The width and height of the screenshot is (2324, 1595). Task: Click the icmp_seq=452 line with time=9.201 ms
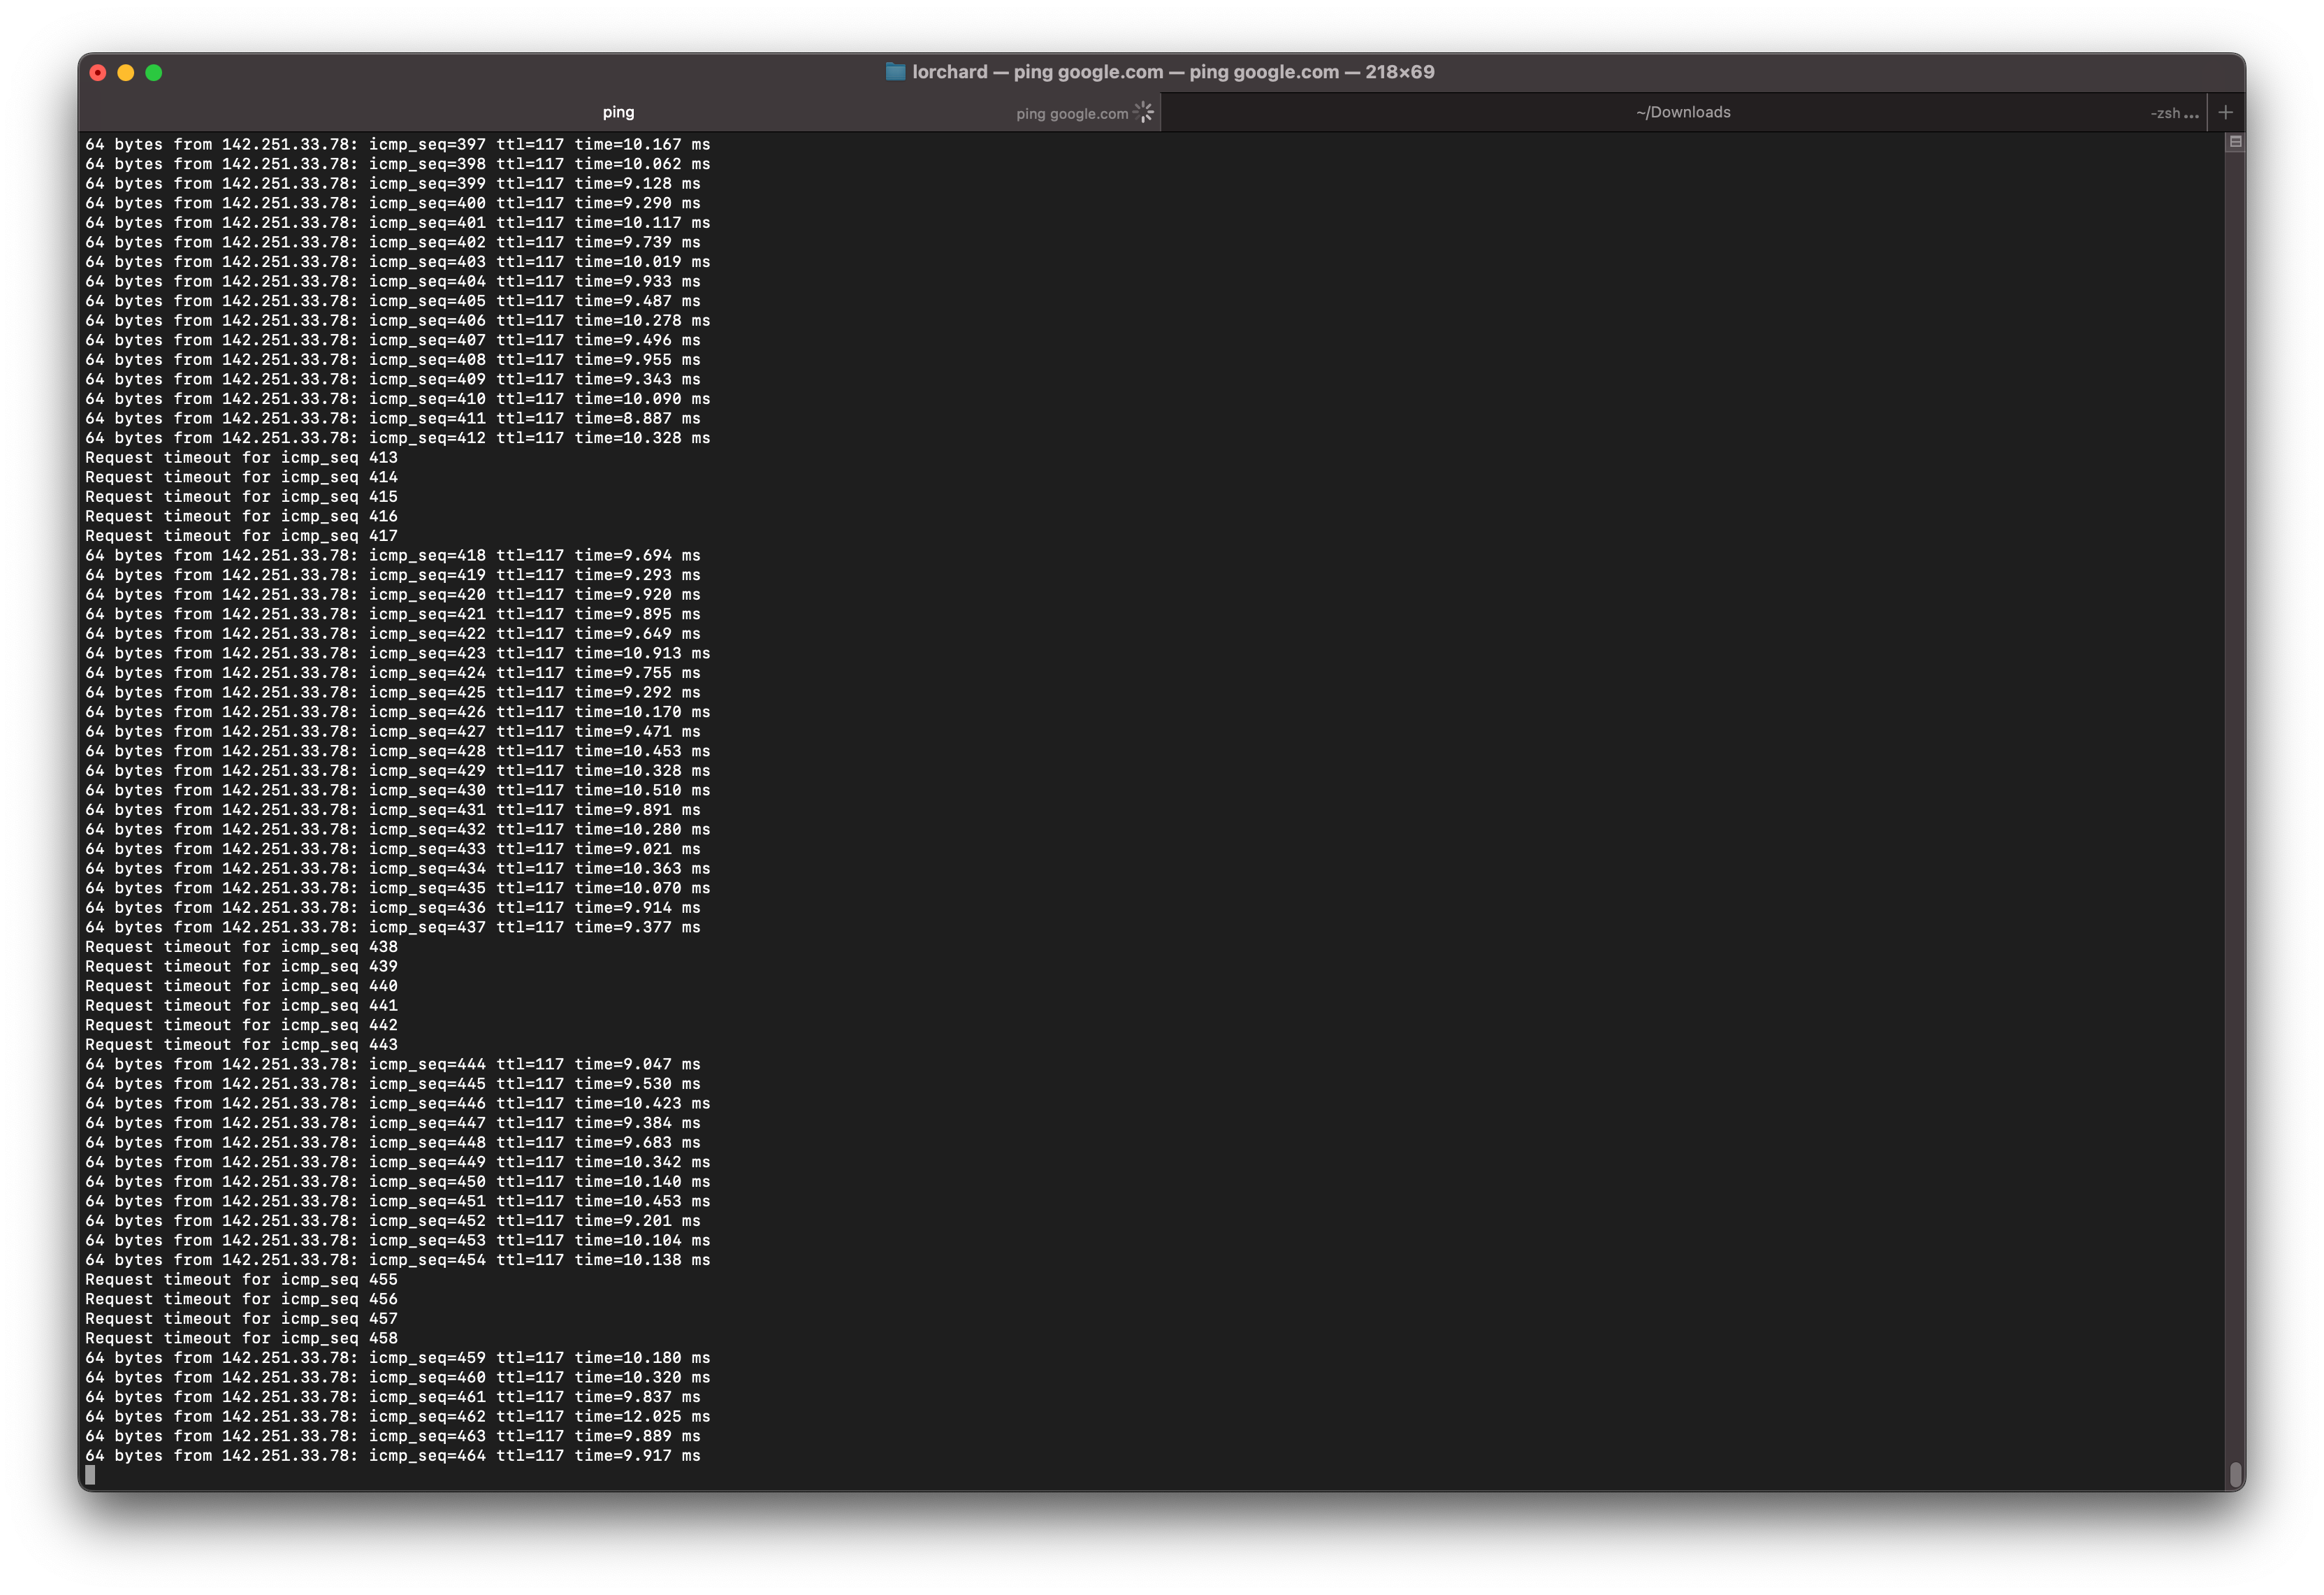392,1220
